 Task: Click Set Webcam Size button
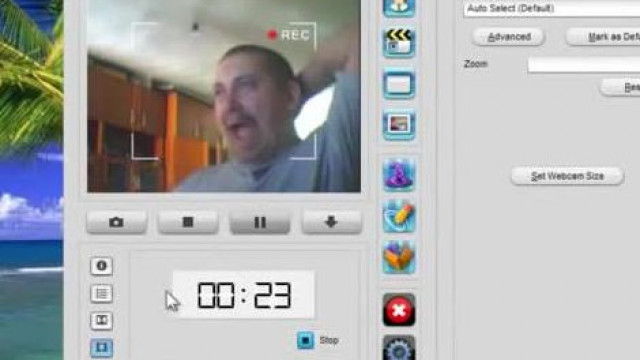point(567,176)
